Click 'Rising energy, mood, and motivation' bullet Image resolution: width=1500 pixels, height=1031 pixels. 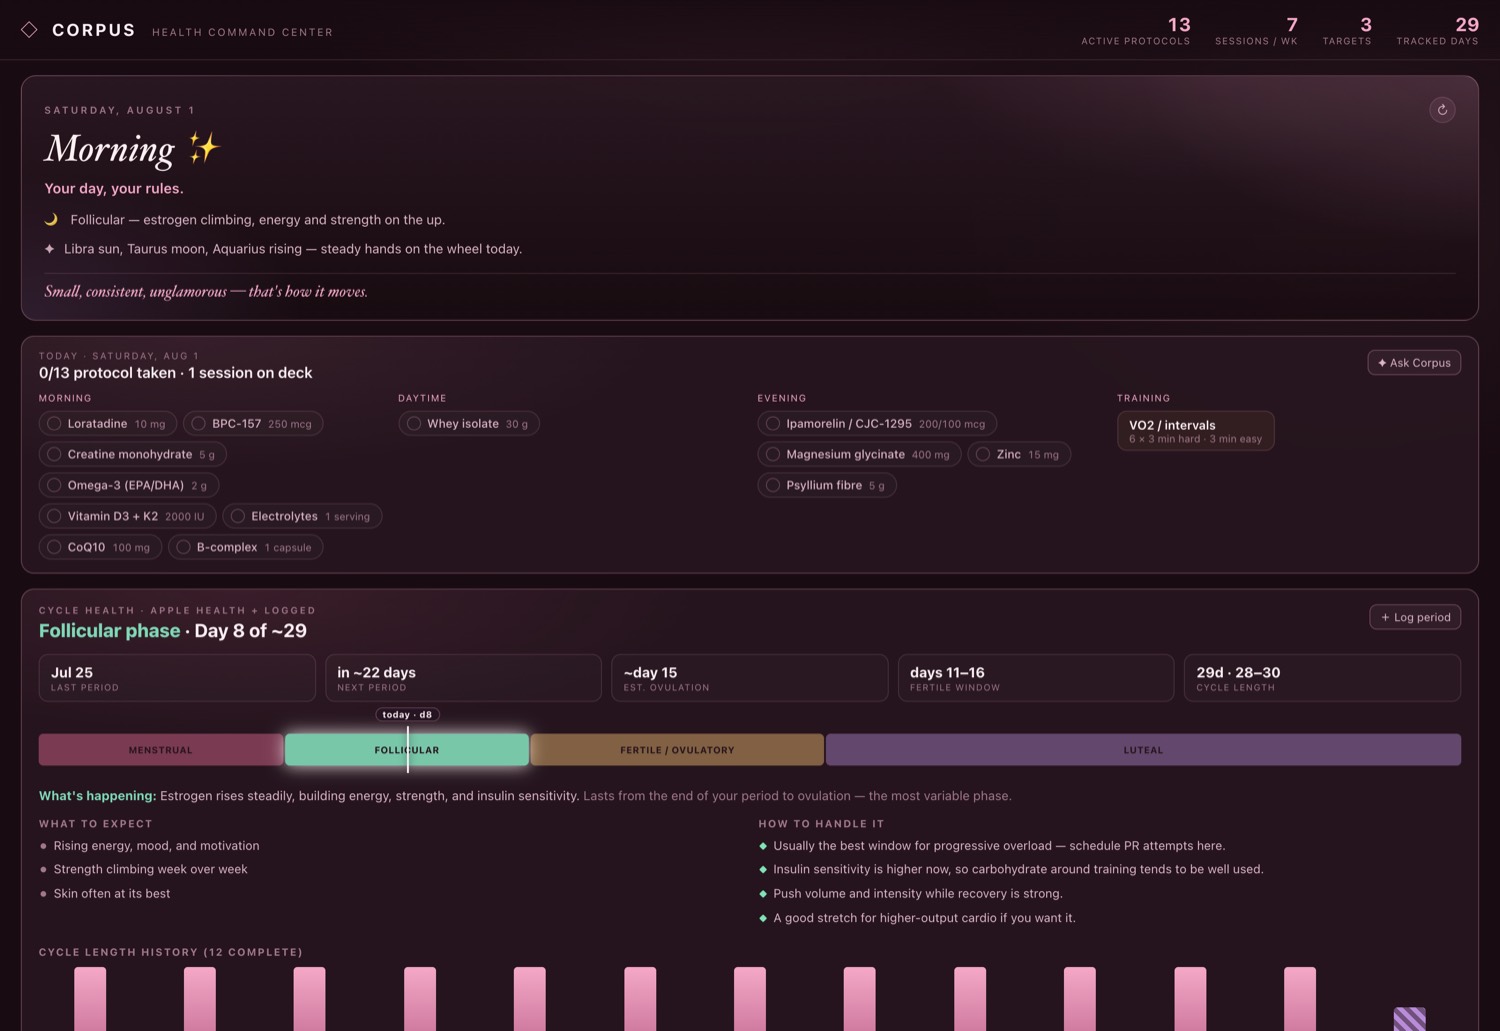pos(157,845)
